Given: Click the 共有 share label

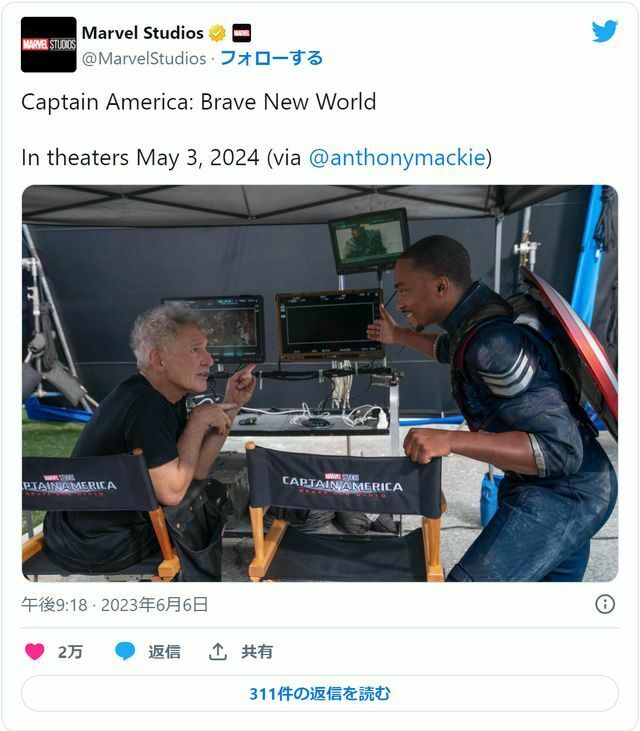Looking at the screenshot, I should [x=257, y=652].
